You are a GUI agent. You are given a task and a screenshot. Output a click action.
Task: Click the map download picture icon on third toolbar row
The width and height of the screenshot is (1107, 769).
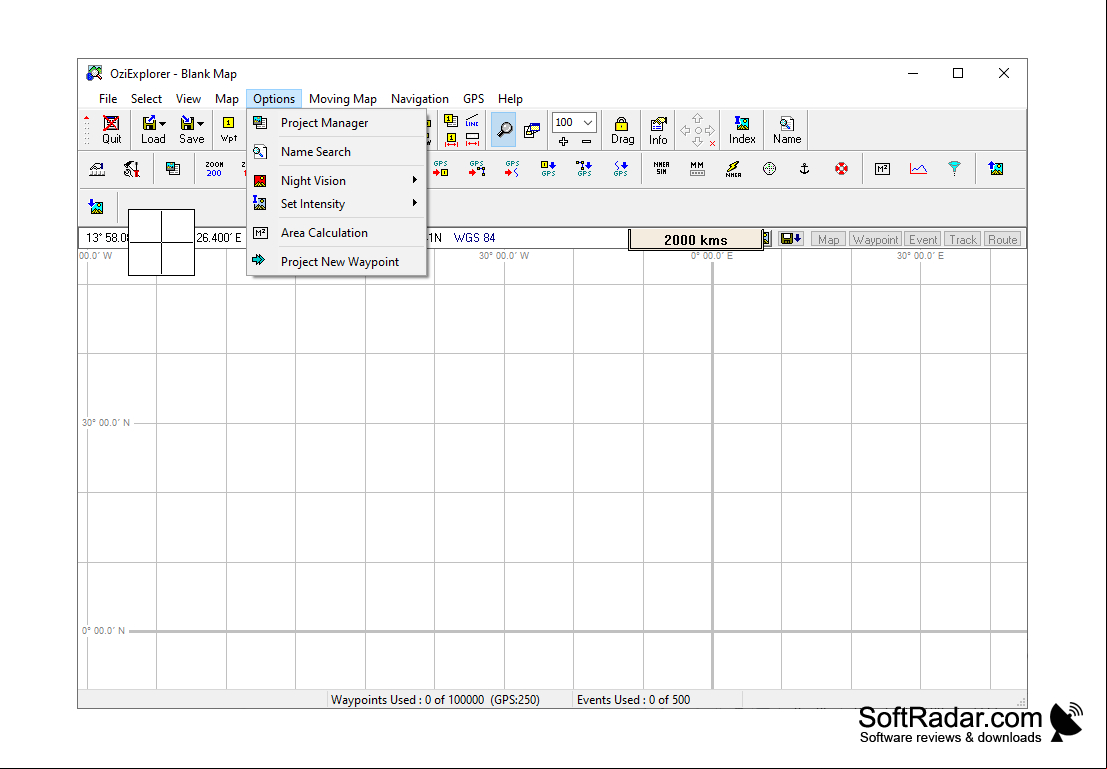click(x=96, y=206)
